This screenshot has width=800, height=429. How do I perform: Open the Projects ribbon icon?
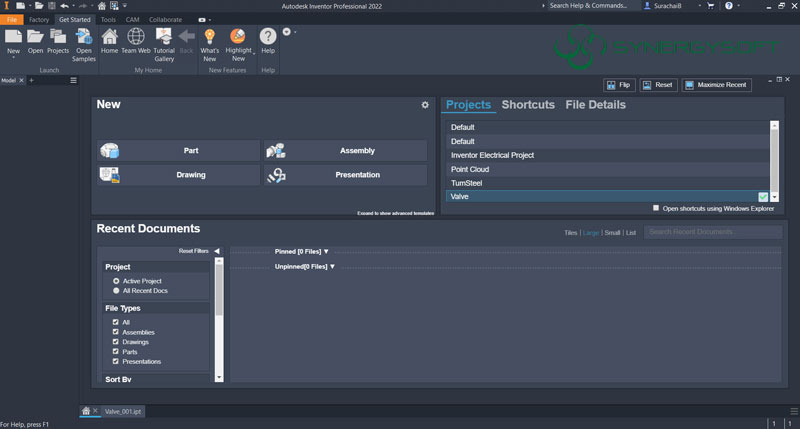(58, 37)
